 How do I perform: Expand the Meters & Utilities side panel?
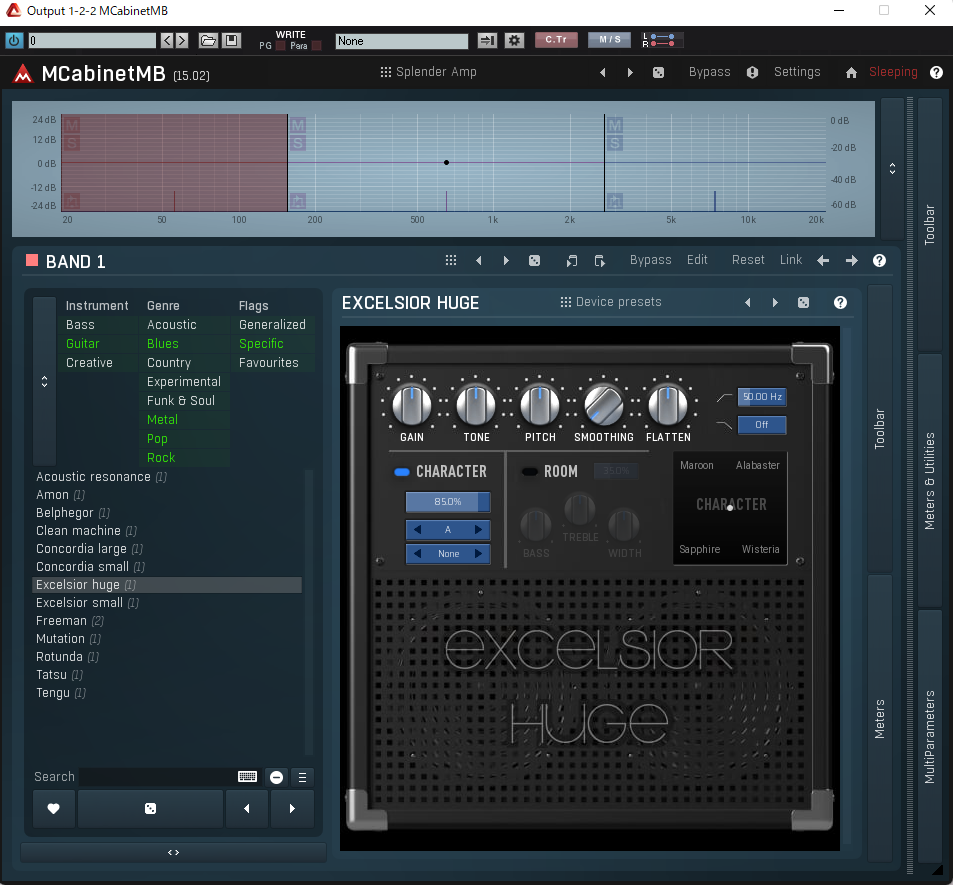929,481
